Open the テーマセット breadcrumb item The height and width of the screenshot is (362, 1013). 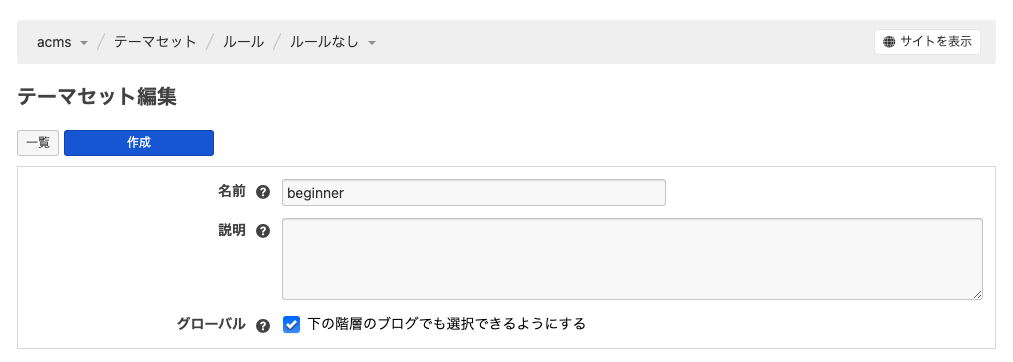[155, 42]
